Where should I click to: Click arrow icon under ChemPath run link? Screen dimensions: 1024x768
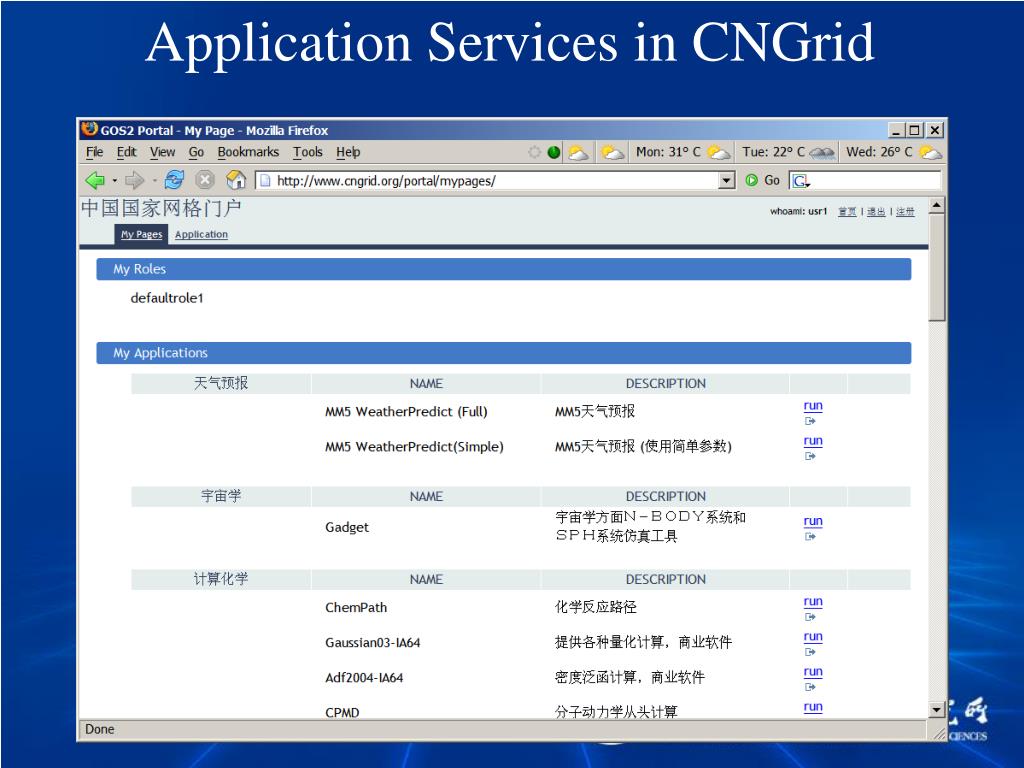[810, 617]
